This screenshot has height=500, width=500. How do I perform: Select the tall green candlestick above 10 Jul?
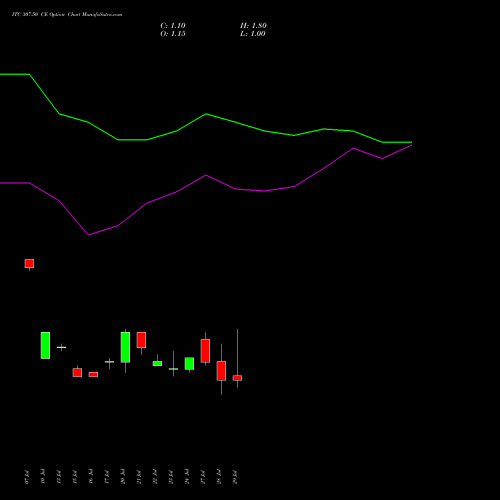click(x=45, y=345)
